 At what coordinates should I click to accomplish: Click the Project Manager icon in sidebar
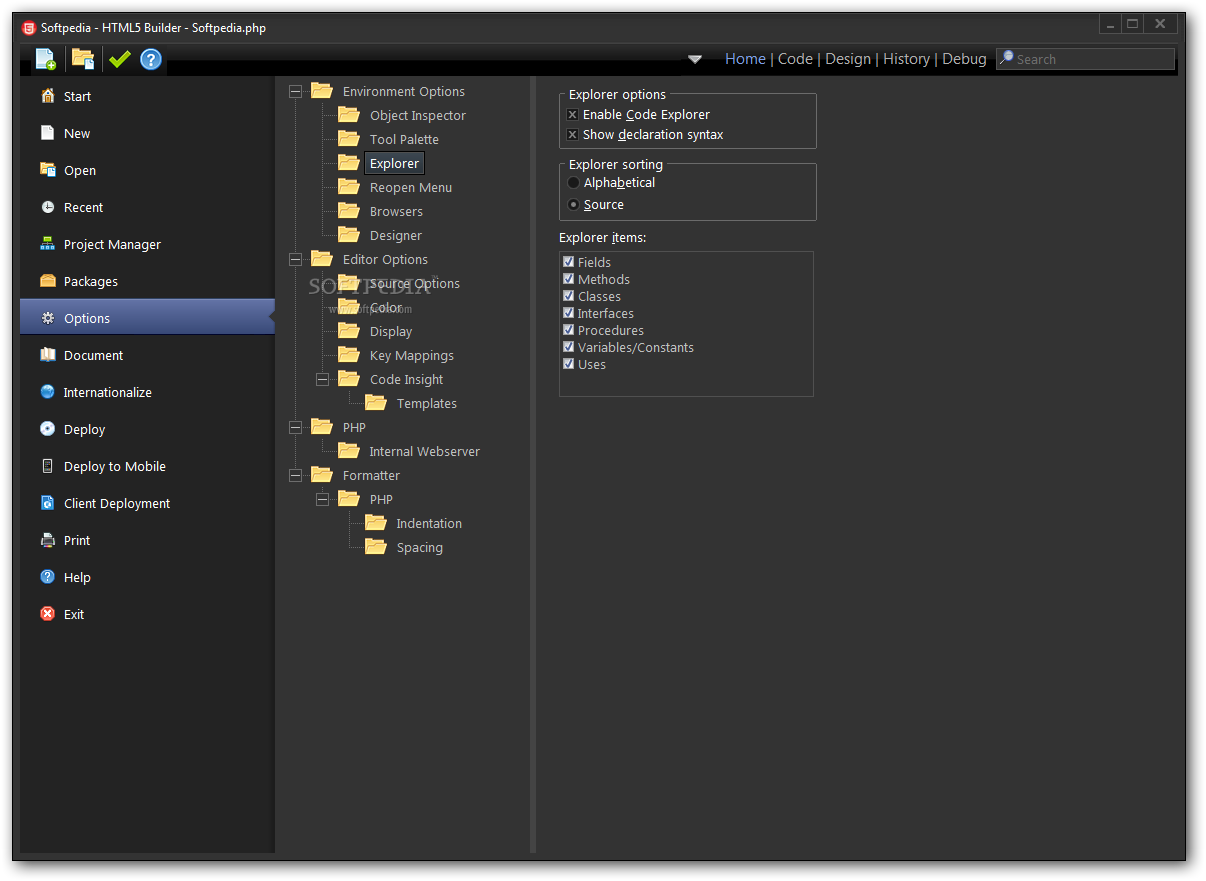pos(47,244)
